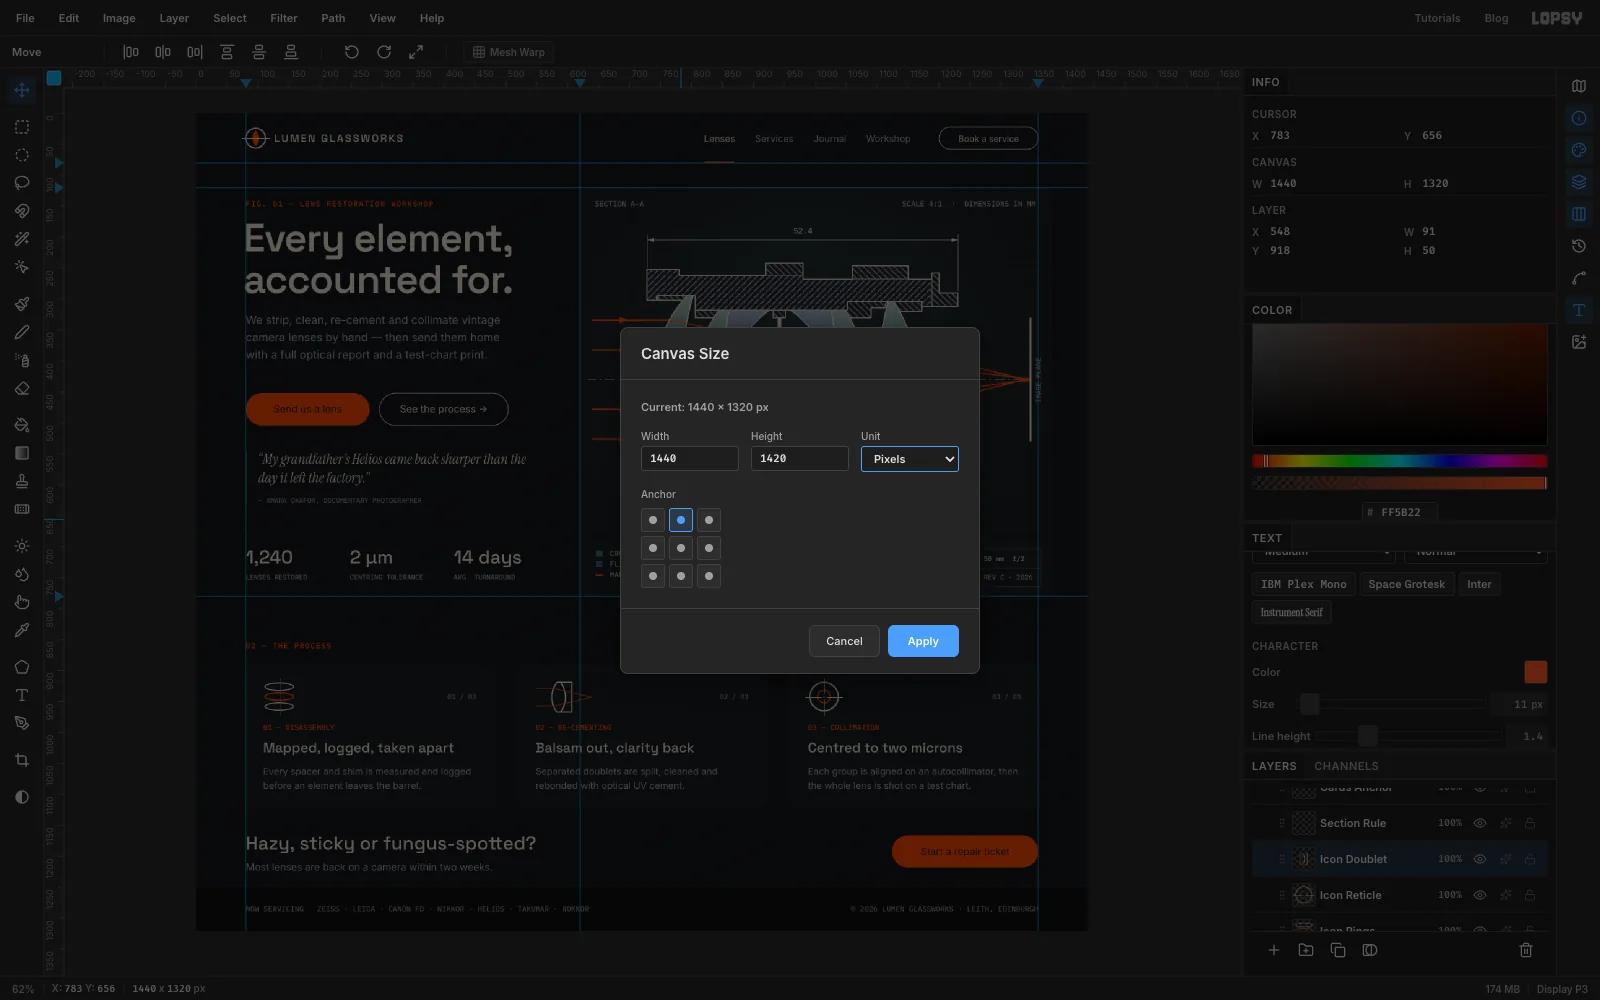Screen dimensions: 1600x1000
Task: Apply the canvas size change
Action: (923, 641)
